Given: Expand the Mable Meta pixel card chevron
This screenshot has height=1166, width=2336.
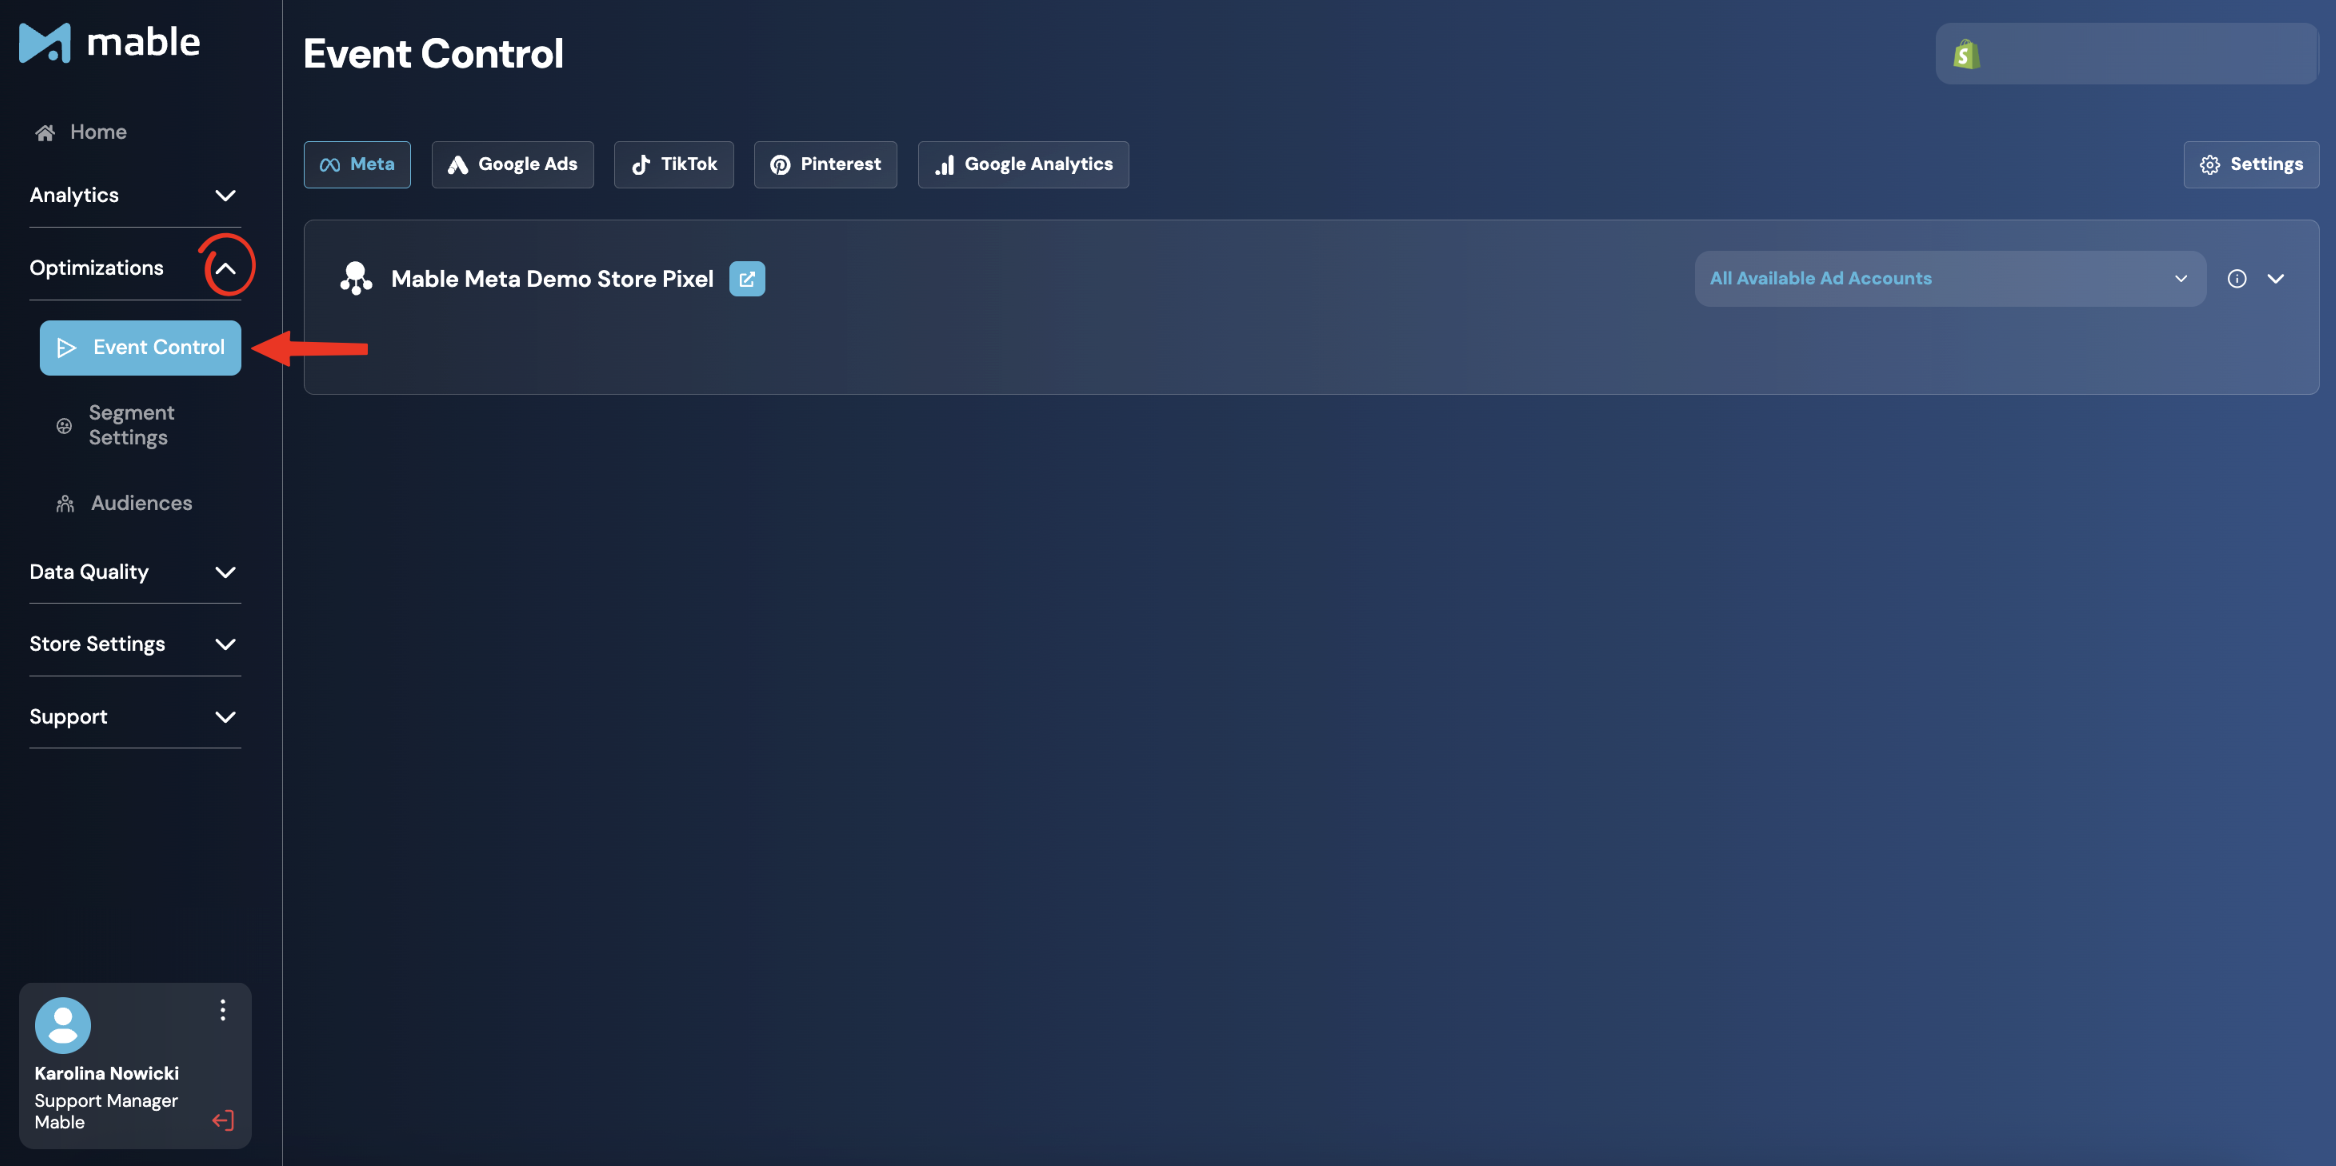Looking at the screenshot, I should click(2276, 279).
